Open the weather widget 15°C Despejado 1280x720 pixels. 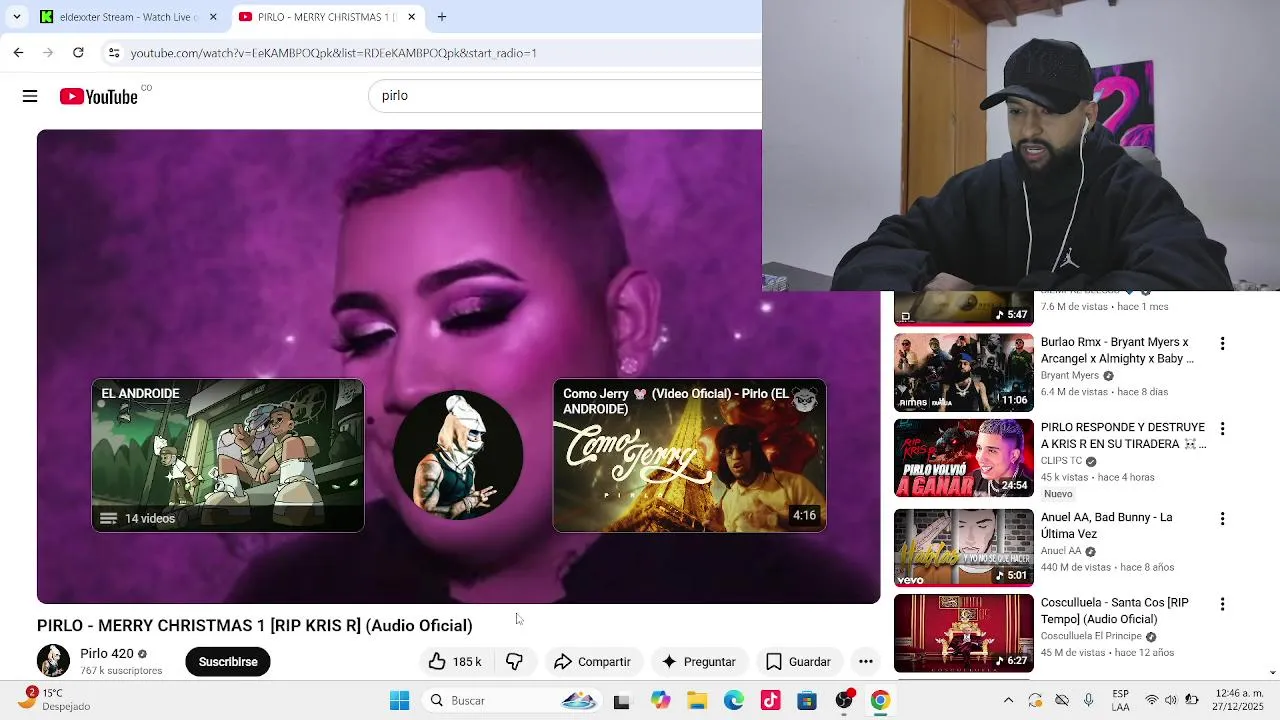pyautogui.click(x=58, y=700)
